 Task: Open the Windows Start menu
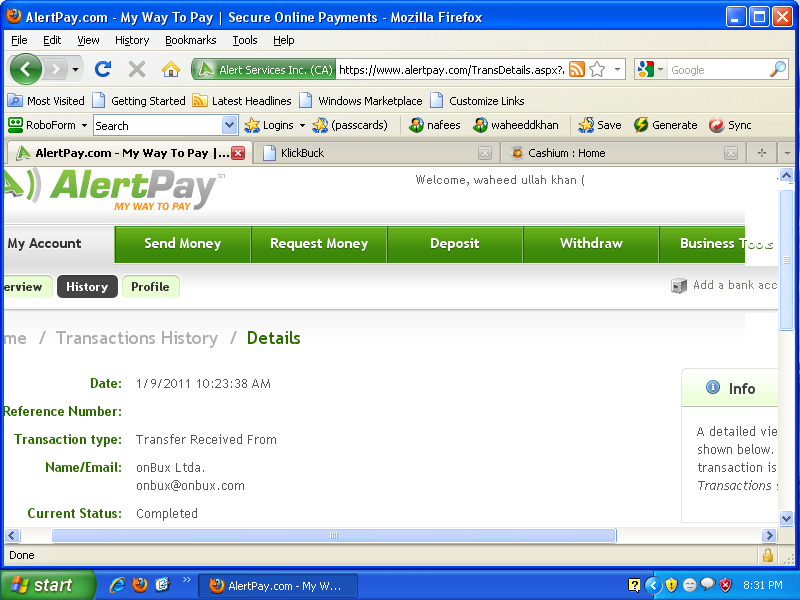(x=47, y=585)
